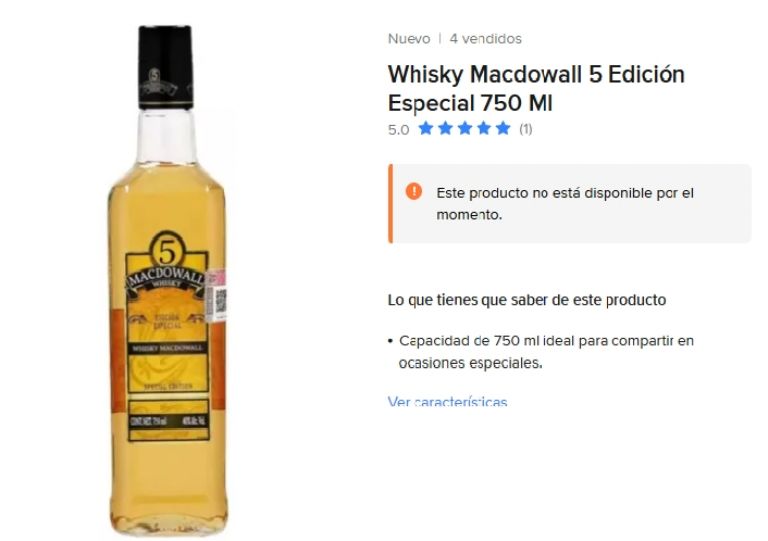
Task: Click the first rating star
Action: [x=426, y=129]
